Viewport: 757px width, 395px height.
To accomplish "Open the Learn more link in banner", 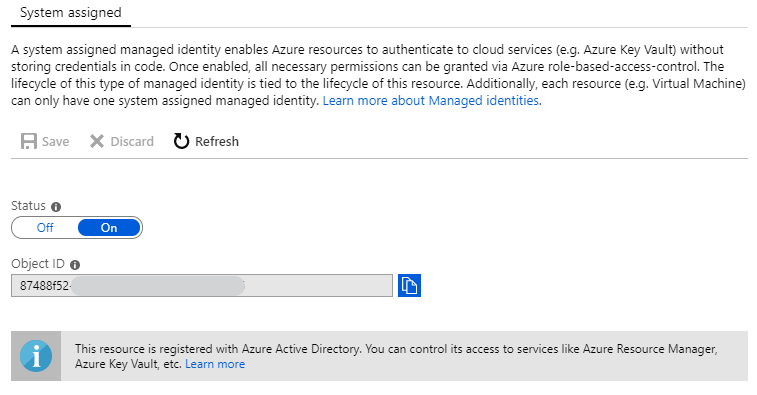I will tap(215, 364).
